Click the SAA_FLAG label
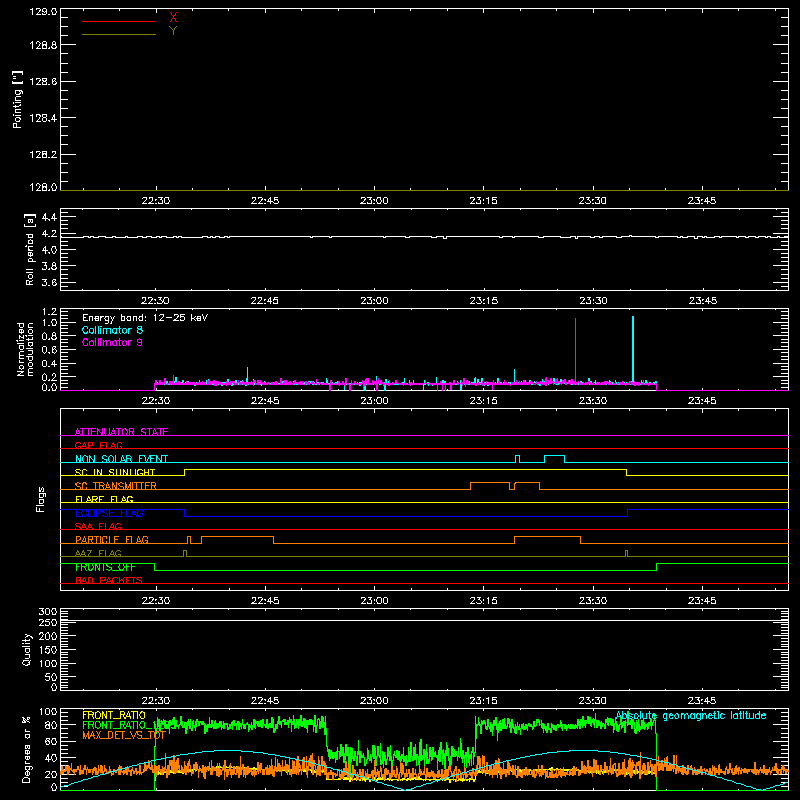Screen dimensions: 800x800 [98, 526]
